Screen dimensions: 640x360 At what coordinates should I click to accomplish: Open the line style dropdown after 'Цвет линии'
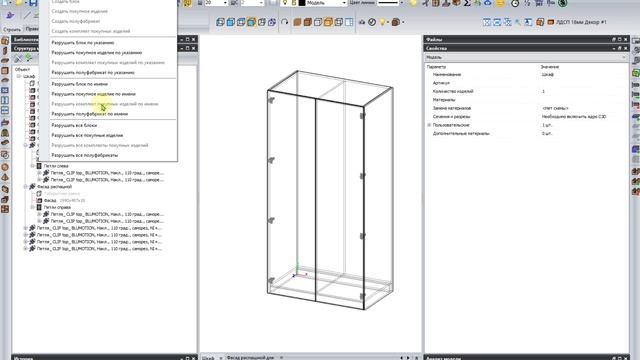click(401, 3)
